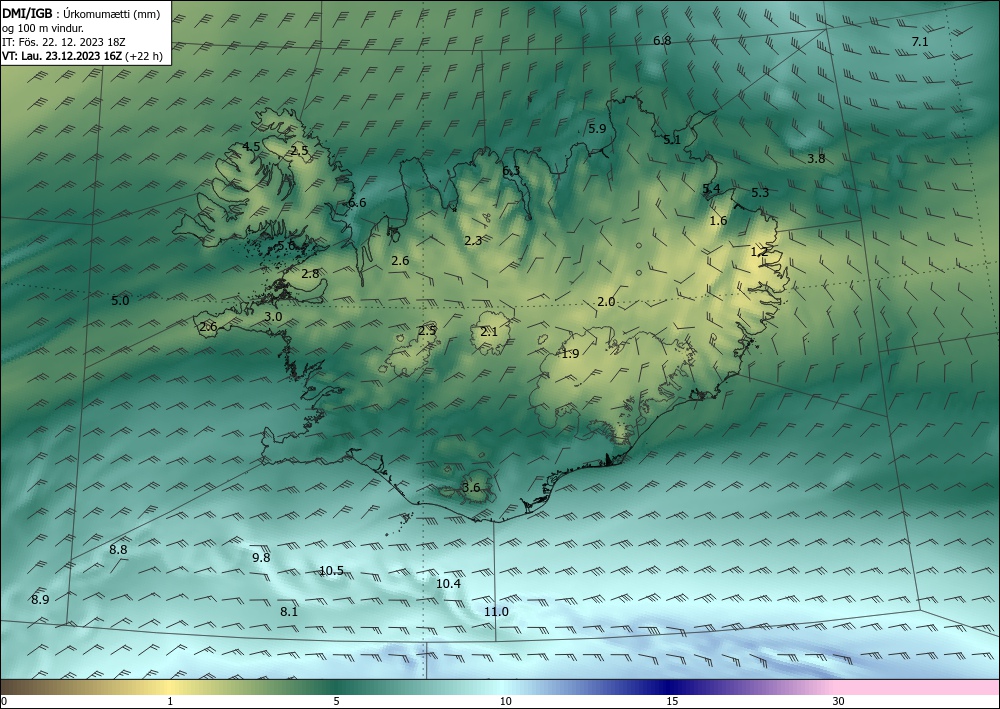Click the 3.0 map value

pos(273,316)
